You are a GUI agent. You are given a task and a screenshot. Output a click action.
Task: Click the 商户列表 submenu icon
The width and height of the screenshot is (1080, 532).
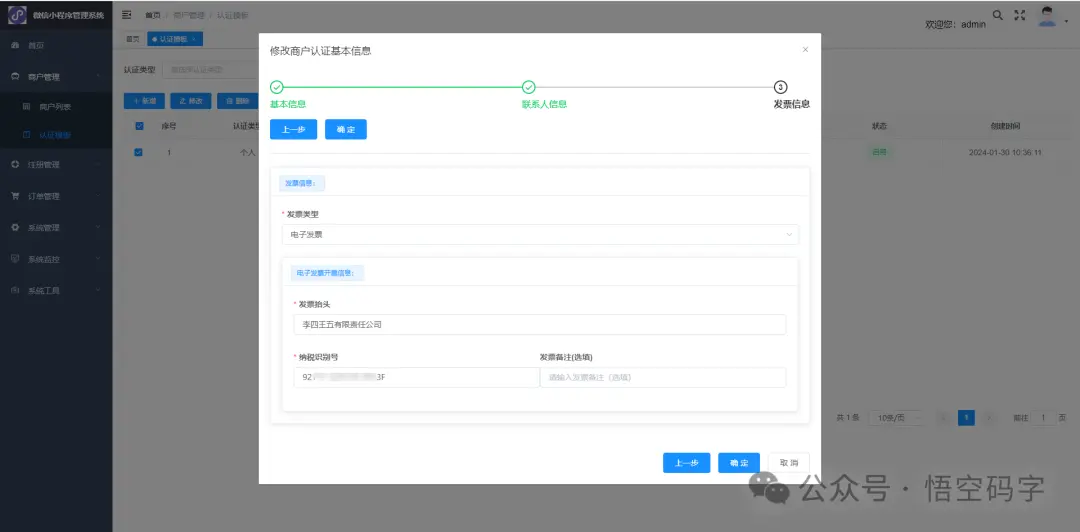27,107
